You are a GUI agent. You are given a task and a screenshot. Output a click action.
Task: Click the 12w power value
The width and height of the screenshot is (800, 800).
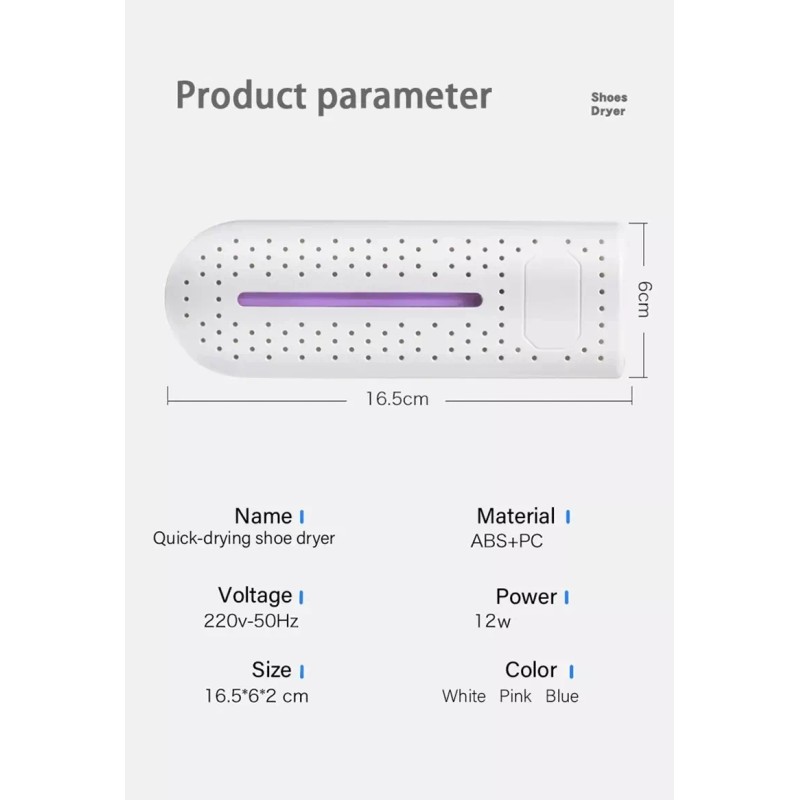(x=492, y=620)
